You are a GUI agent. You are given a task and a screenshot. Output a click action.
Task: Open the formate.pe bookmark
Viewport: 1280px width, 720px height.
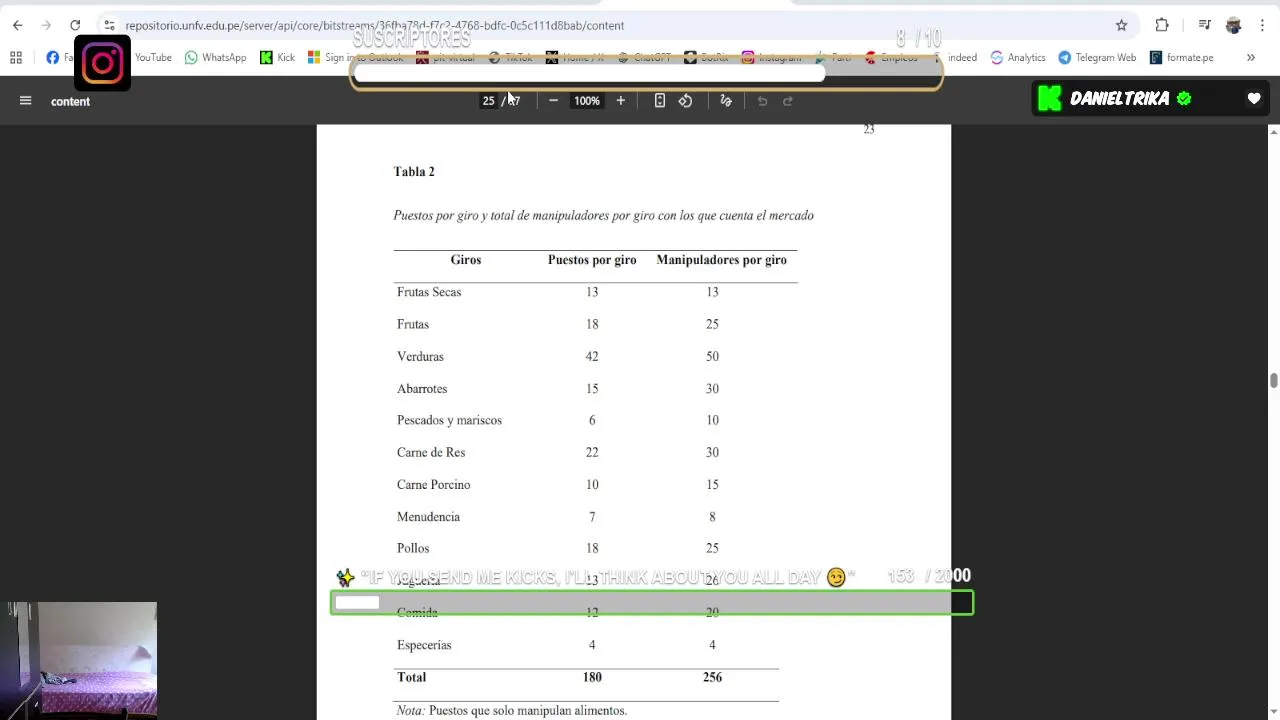(x=1181, y=57)
